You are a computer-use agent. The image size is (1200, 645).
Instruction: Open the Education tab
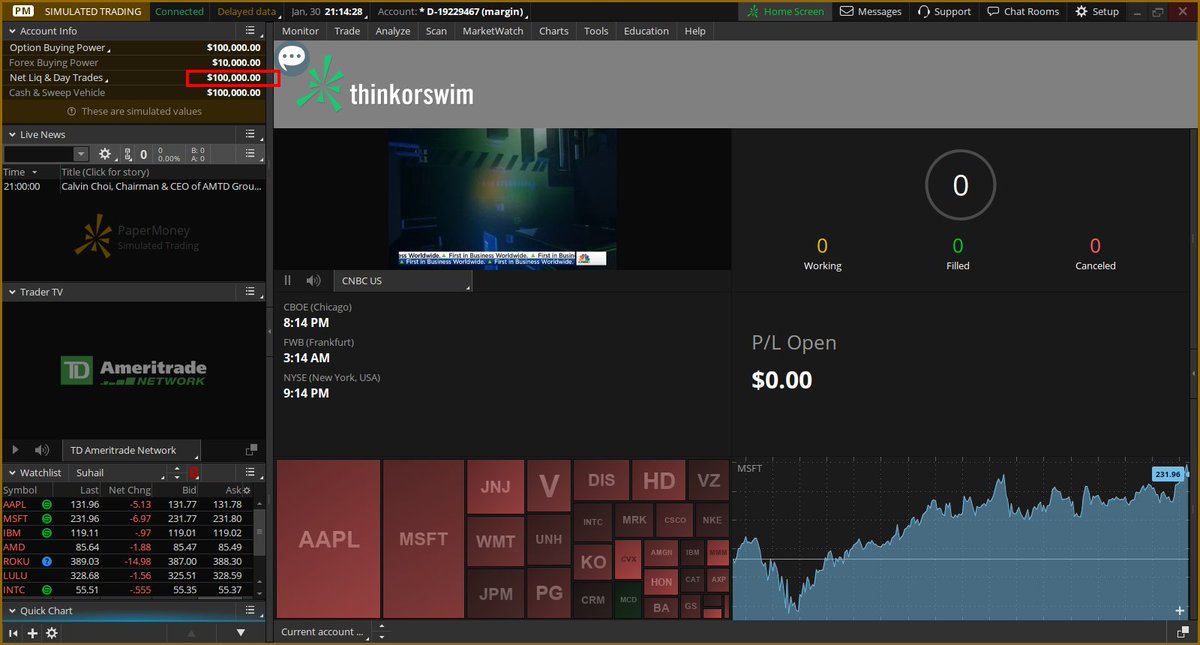646,31
